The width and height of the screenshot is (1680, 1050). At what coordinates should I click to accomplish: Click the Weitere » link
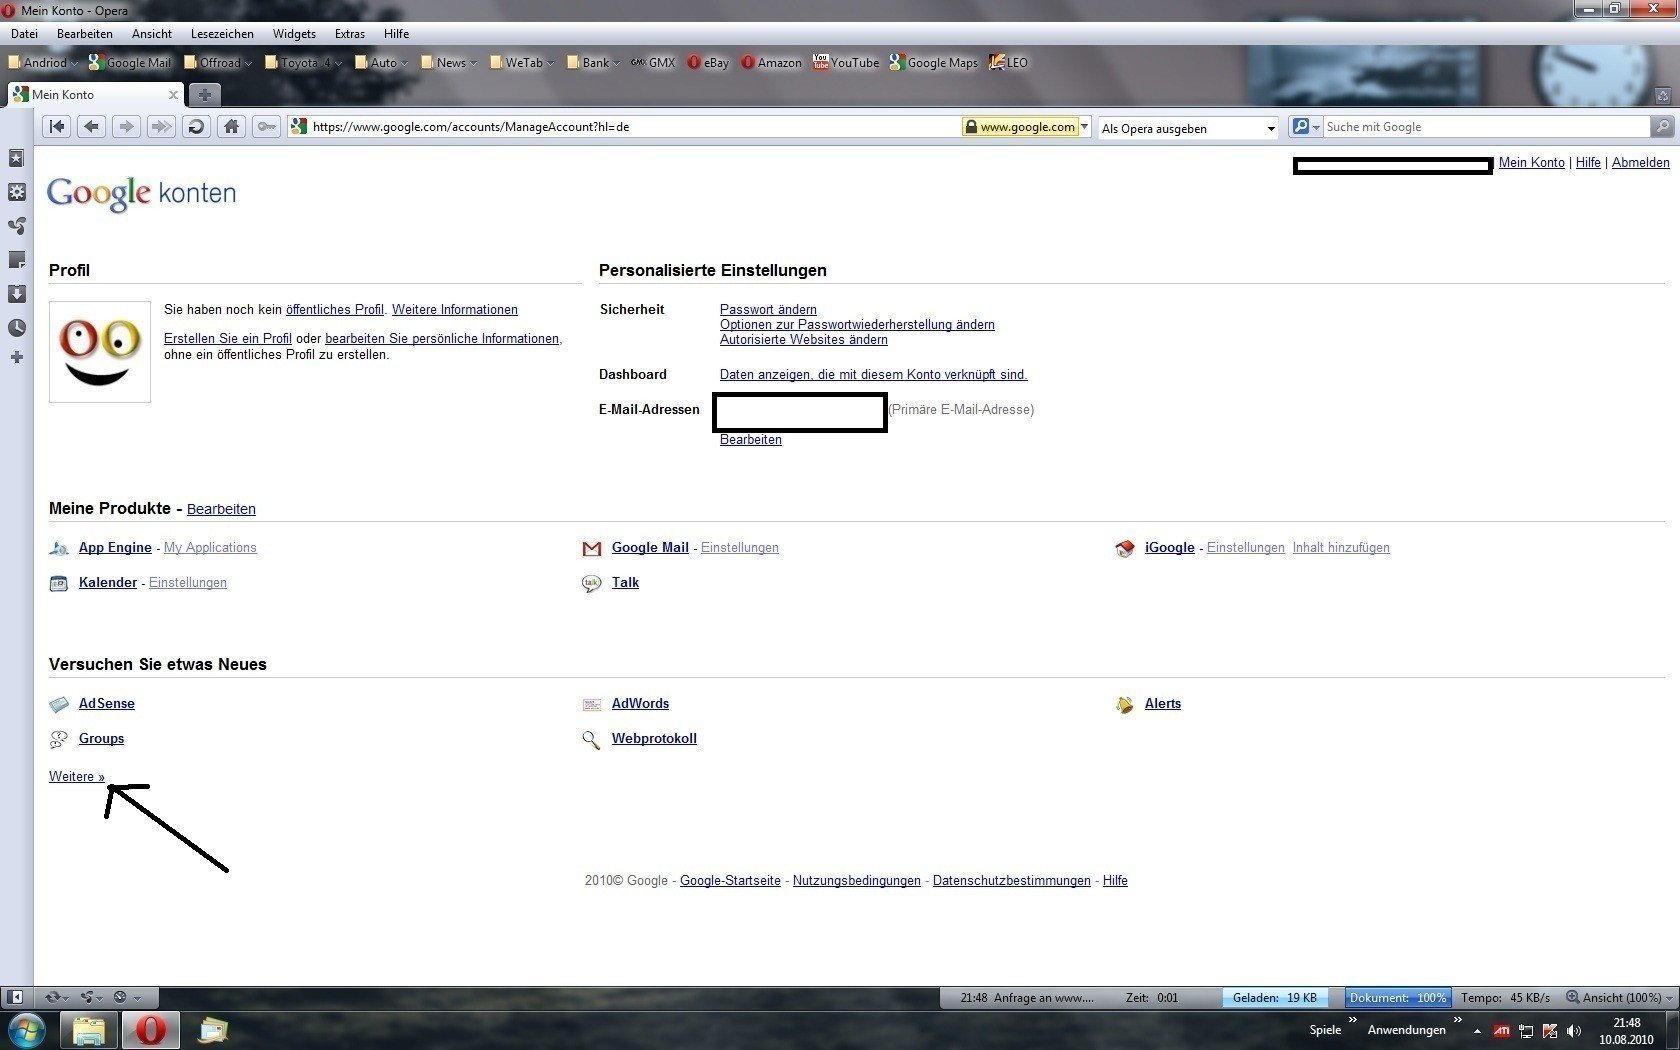point(77,777)
